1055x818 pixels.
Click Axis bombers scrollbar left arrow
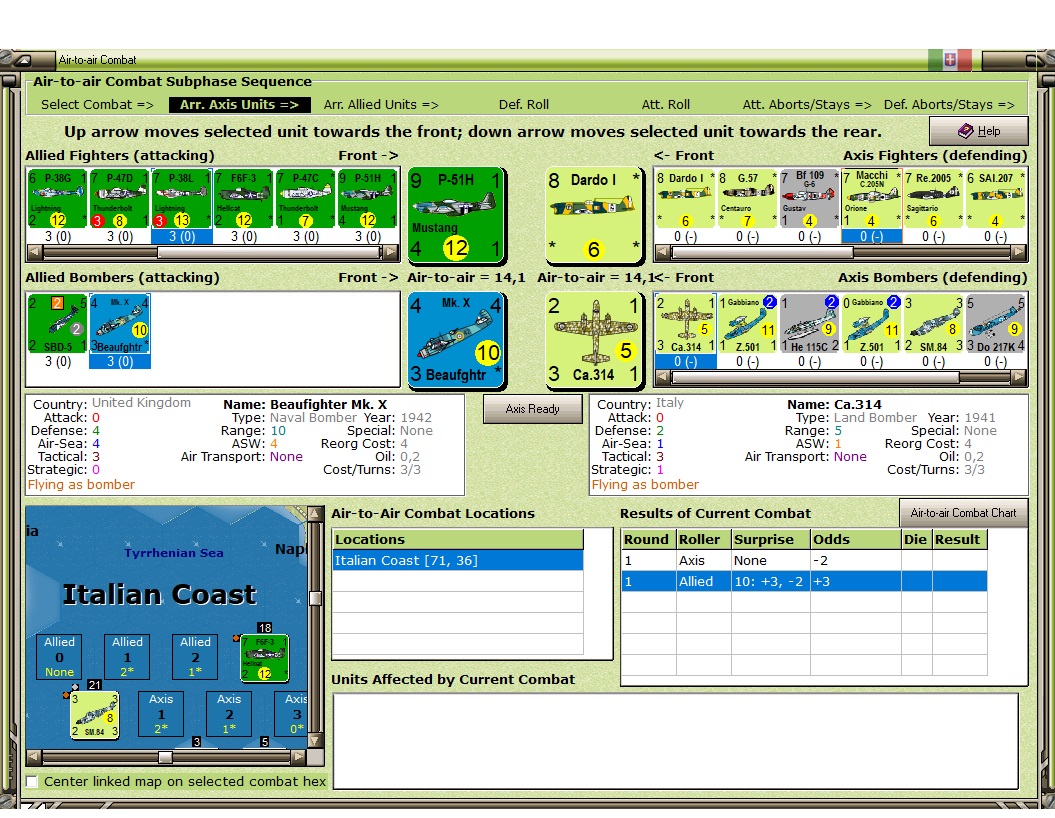(x=662, y=377)
